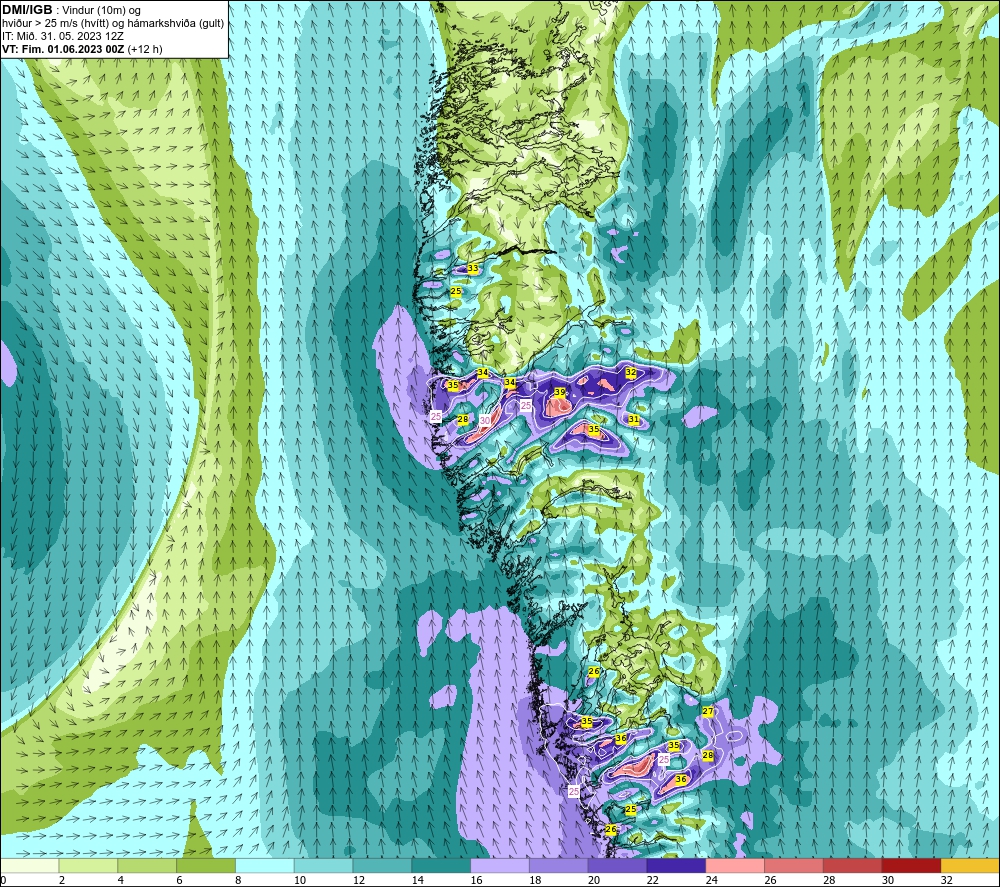Click the yellow gust label 31
The height and width of the screenshot is (887, 1000).
pos(633,419)
